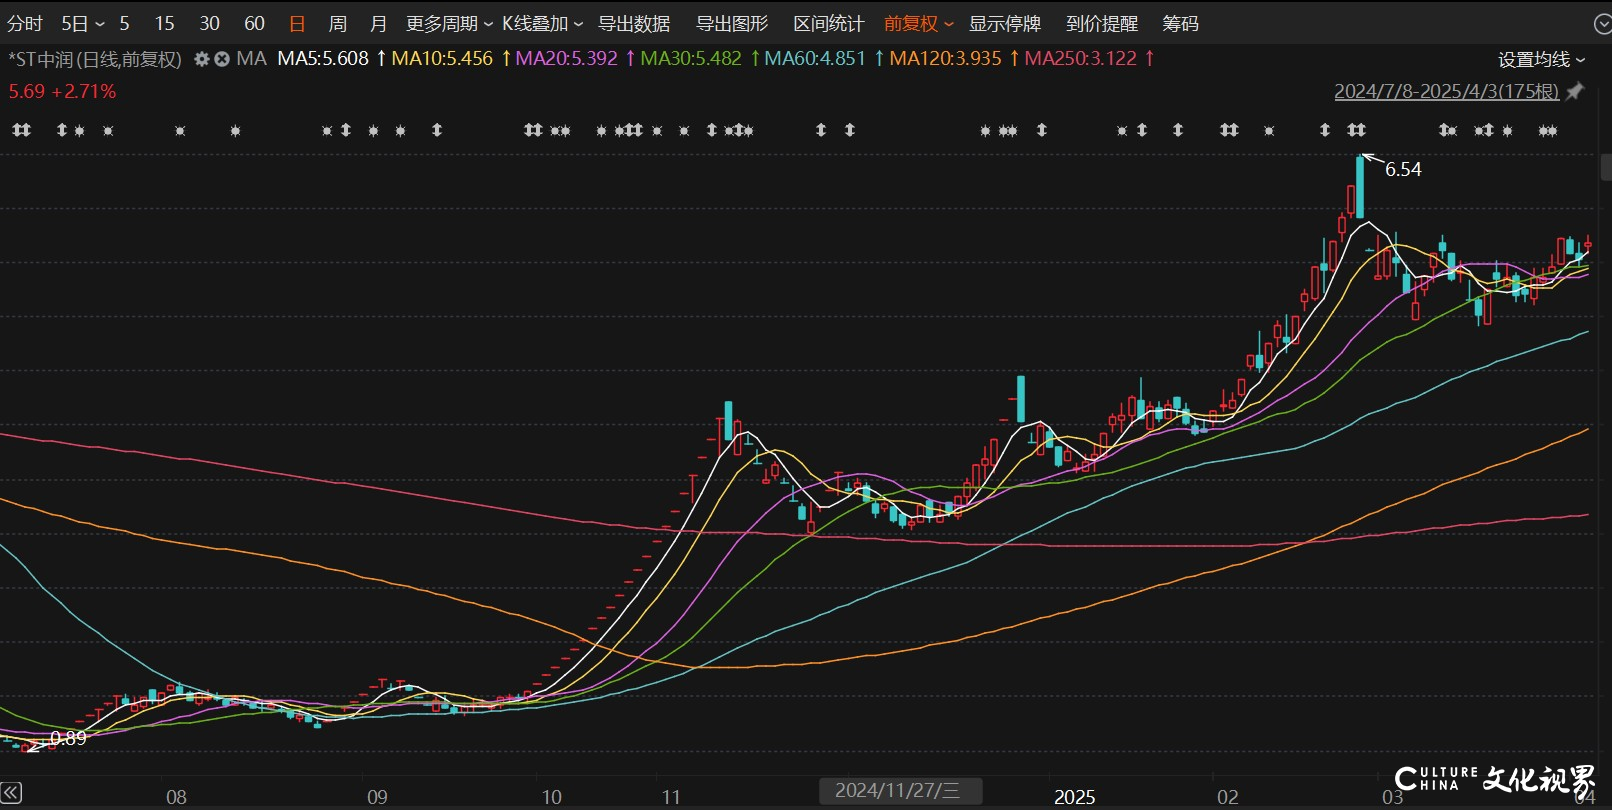This screenshot has height=810, width=1612.
Task: Switch to 分时 intraday view
Action: coord(25,23)
